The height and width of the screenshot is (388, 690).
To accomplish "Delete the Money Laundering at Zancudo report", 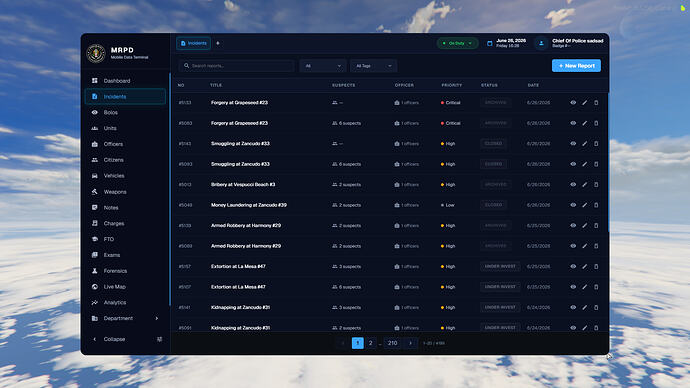I will [596, 205].
